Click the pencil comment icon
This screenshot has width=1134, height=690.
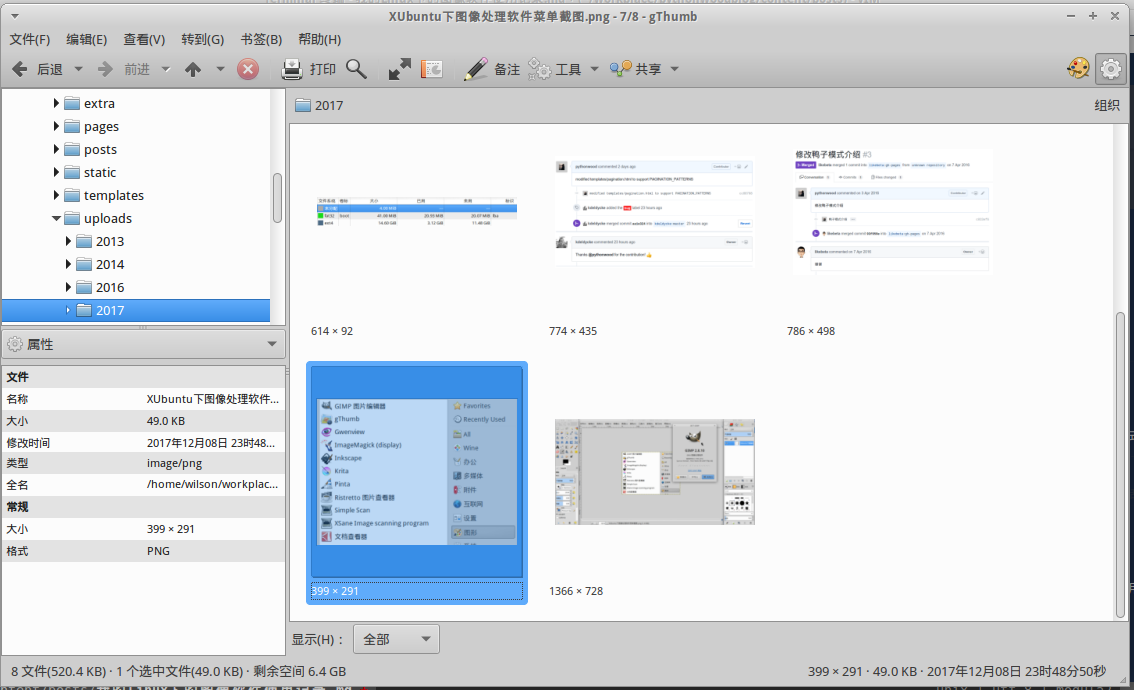click(x=475, y=69)
